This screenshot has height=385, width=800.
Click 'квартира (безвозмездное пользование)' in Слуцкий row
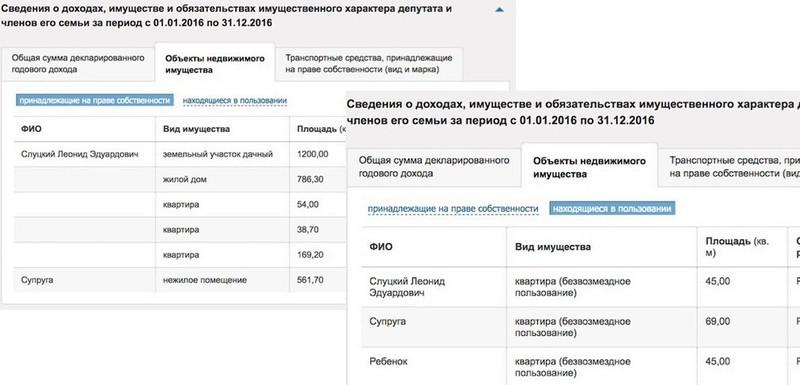[573, 287]
